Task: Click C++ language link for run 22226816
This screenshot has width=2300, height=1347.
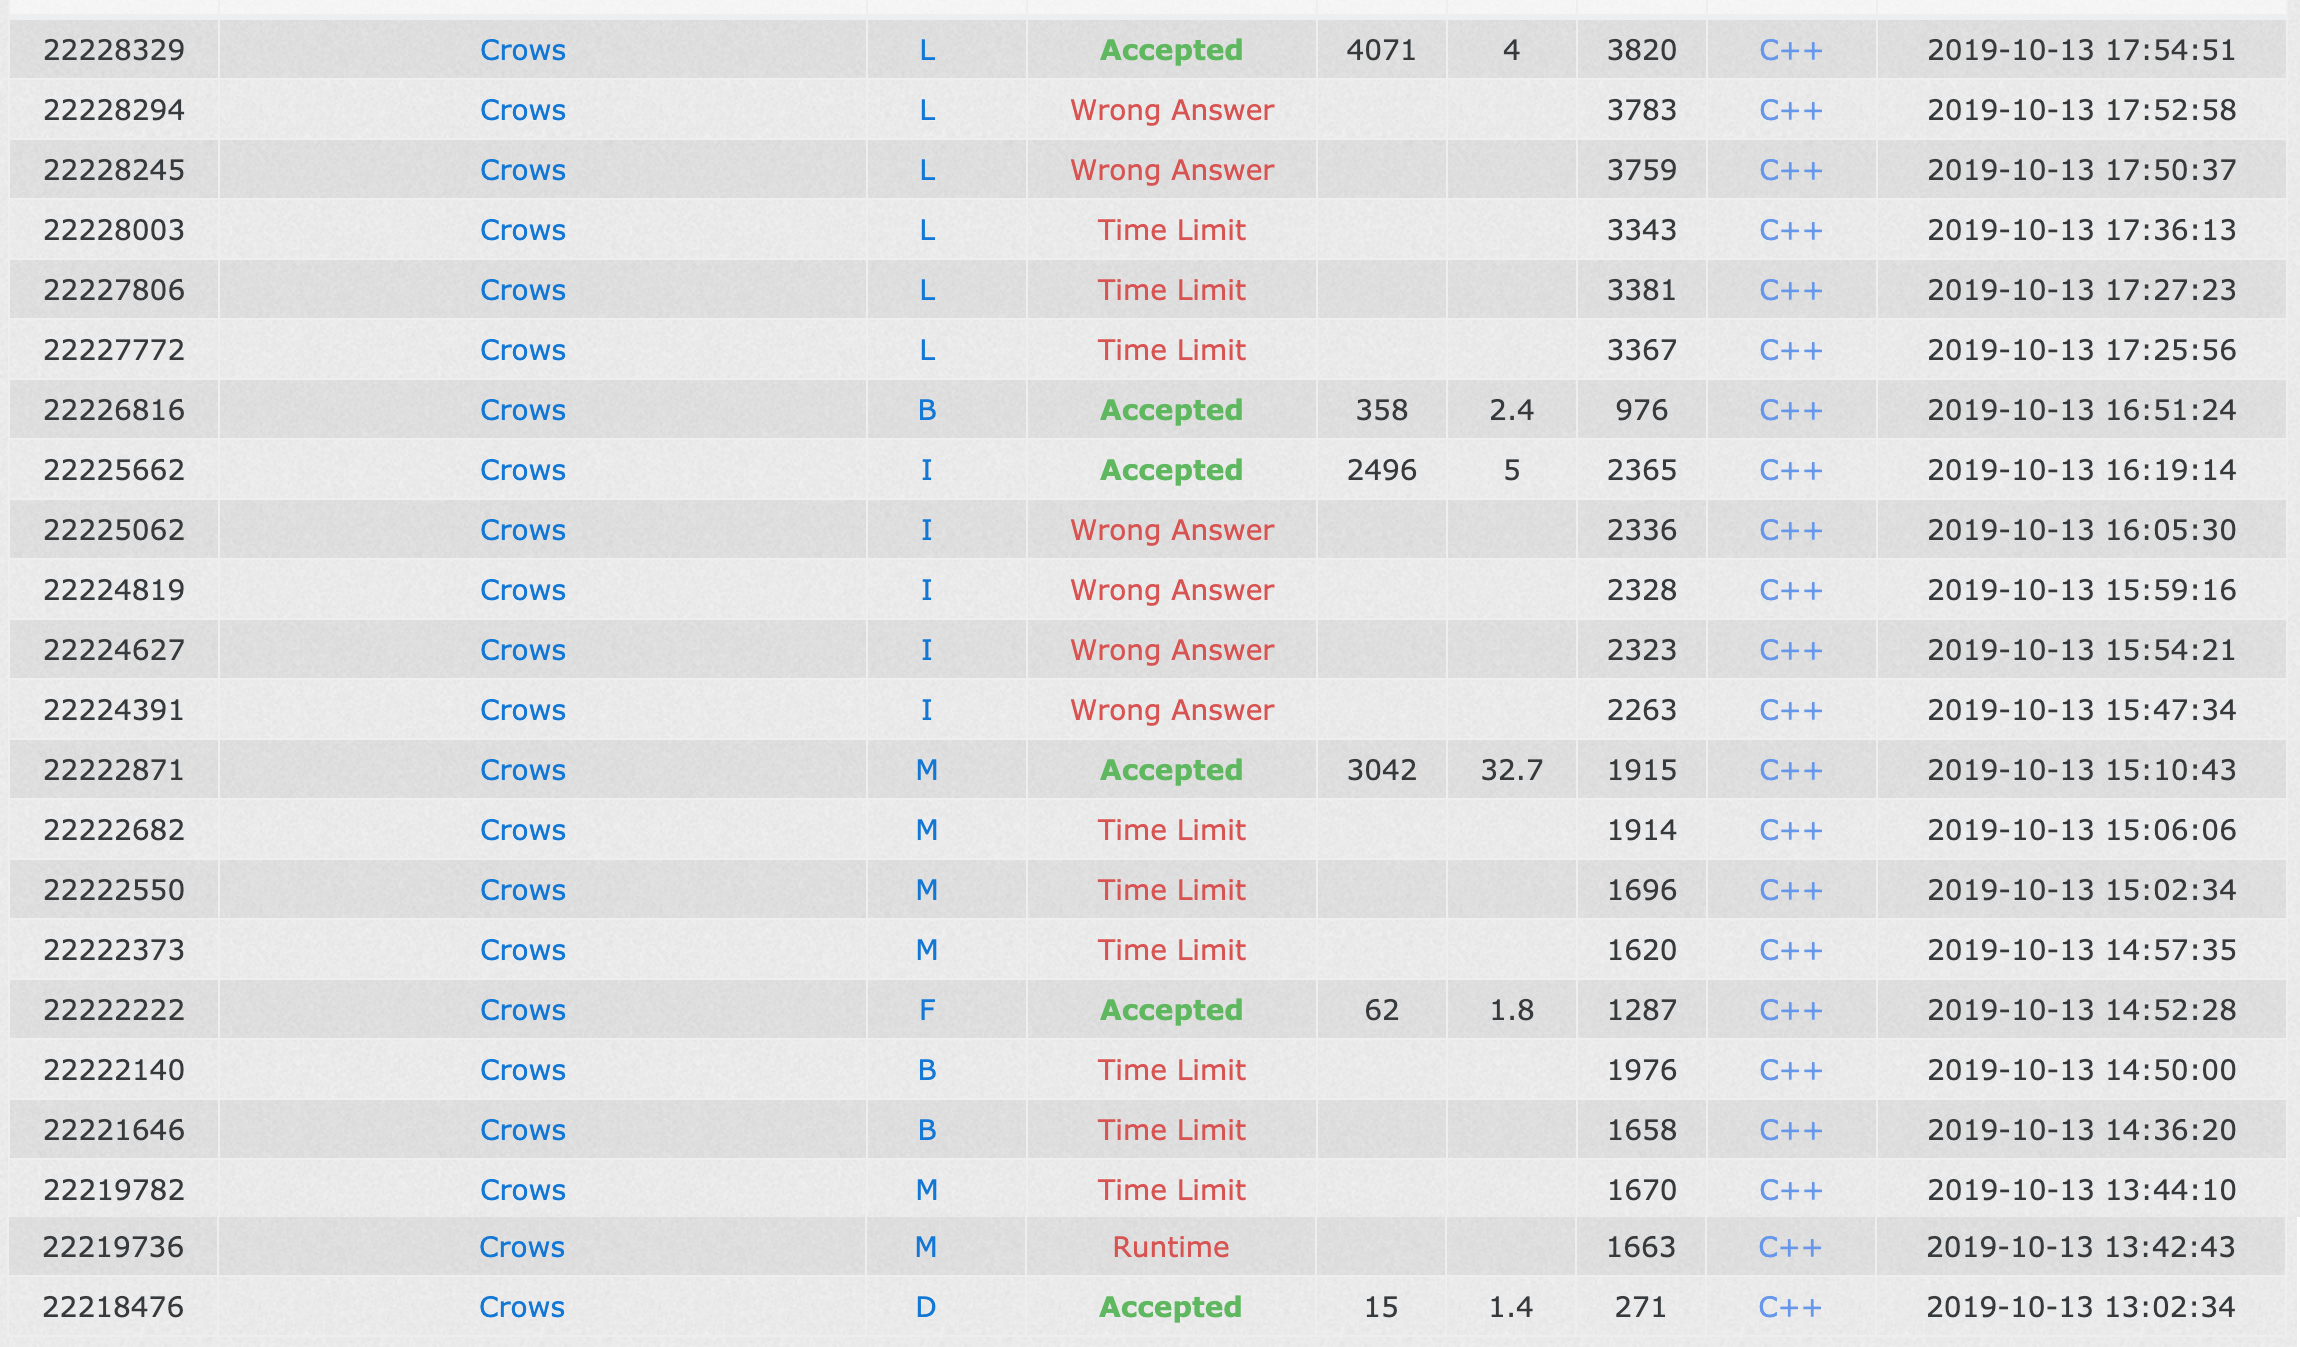Action: [x=1790, y=410]
